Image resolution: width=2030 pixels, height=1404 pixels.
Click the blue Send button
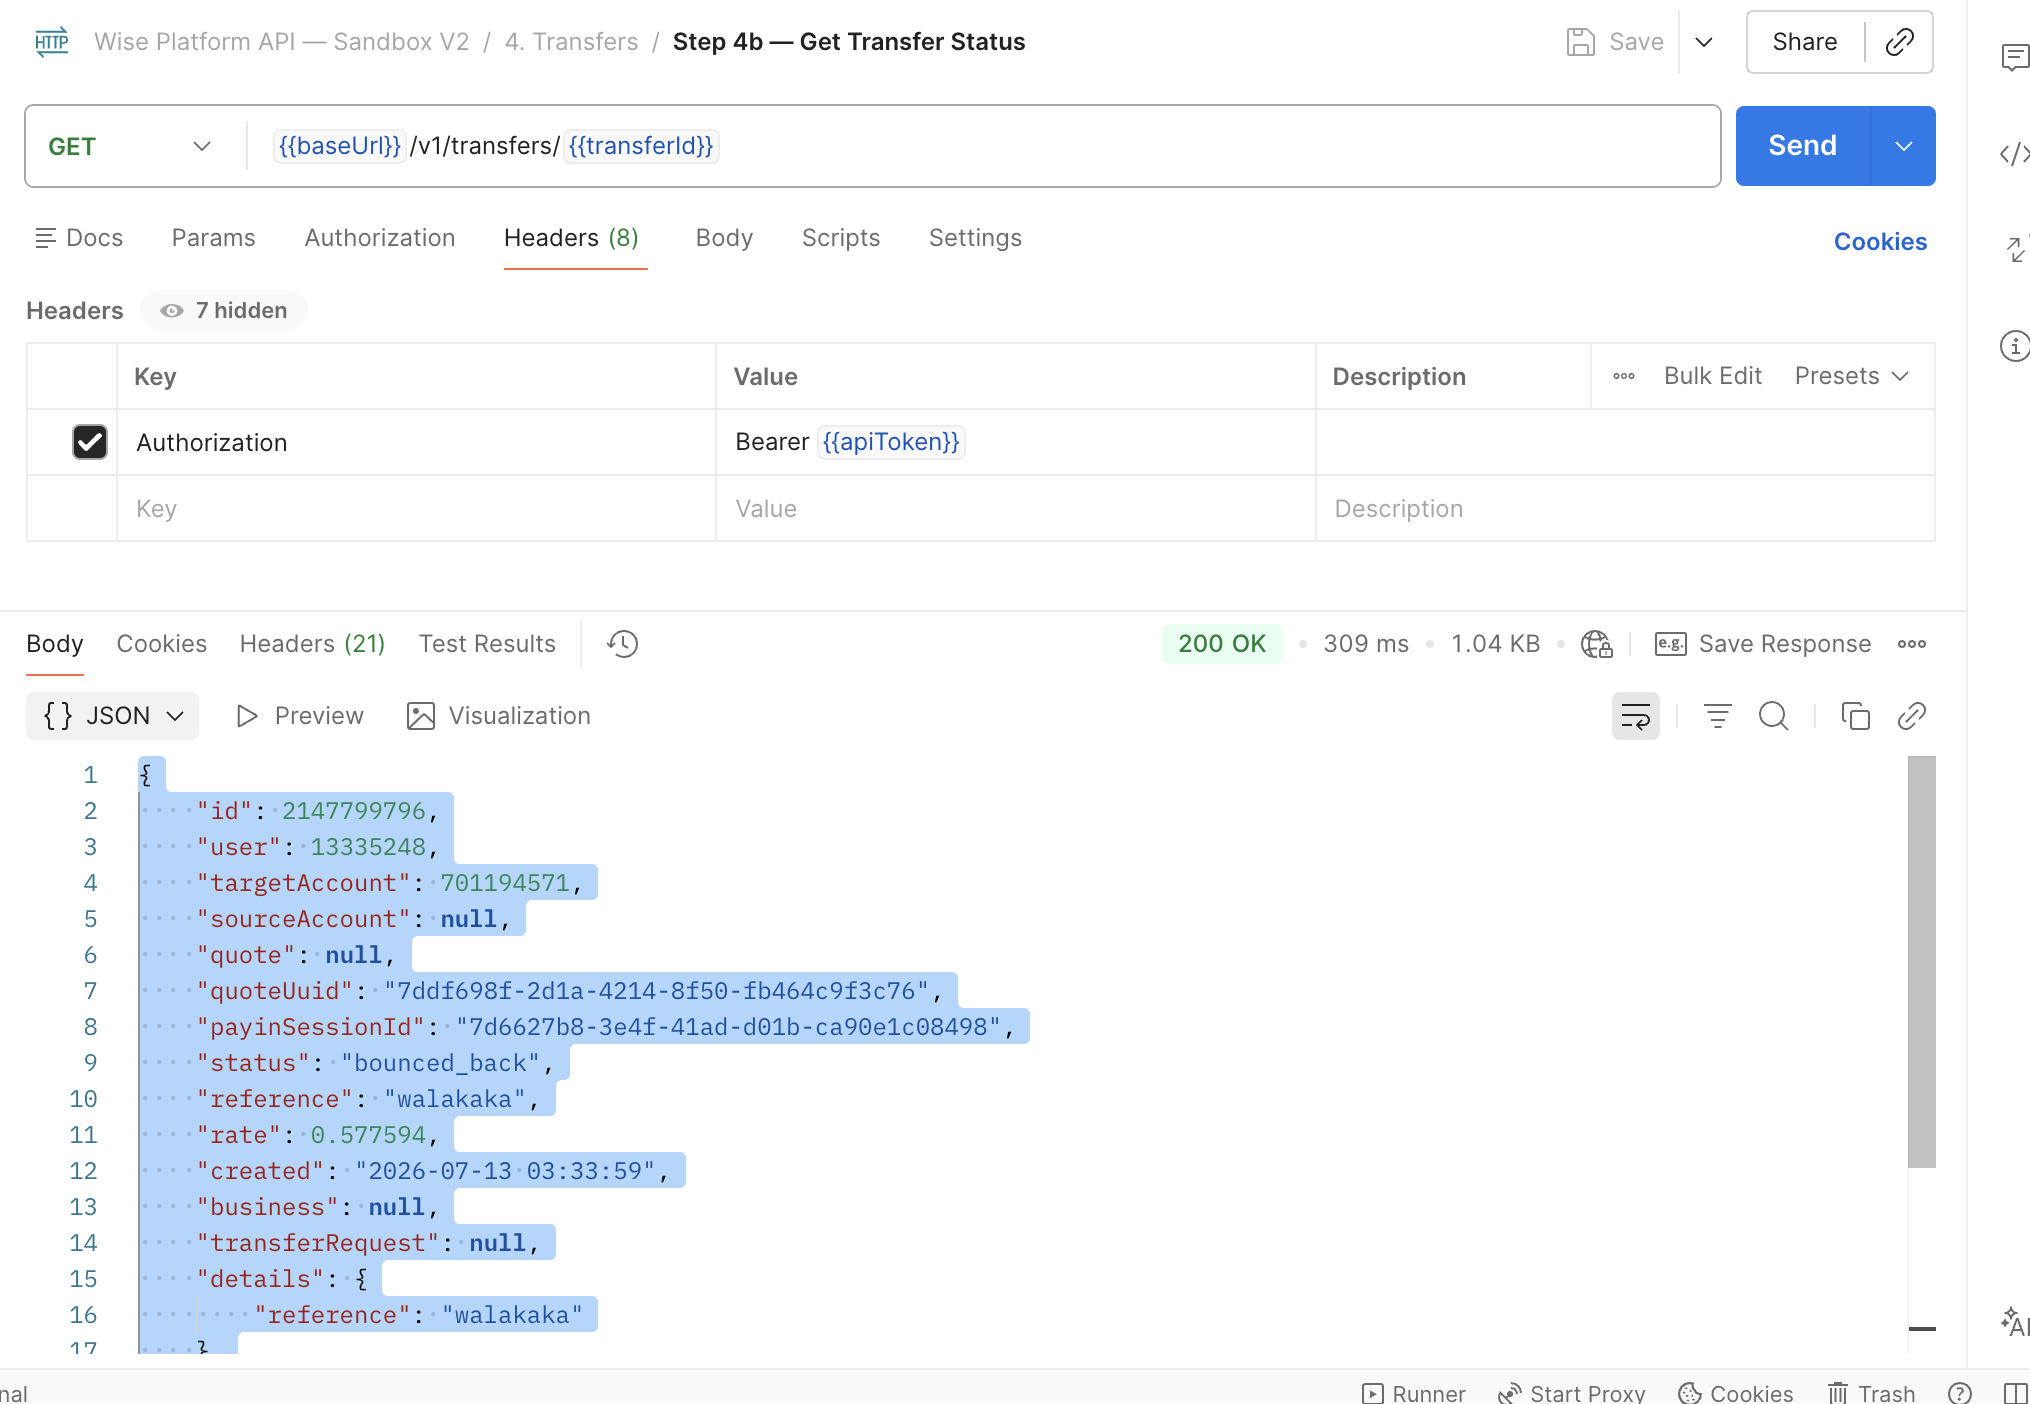tap(1803, 146)
